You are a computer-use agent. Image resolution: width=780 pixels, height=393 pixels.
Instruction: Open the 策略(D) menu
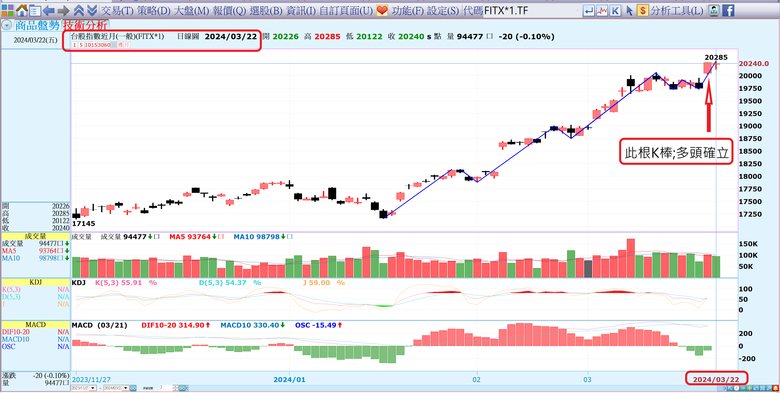[154, 10]
